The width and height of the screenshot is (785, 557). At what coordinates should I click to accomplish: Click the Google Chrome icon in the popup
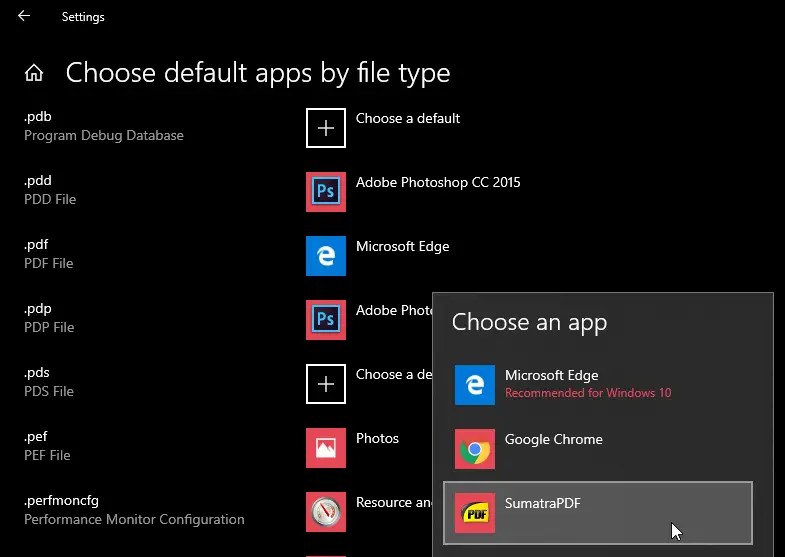(475, 449)
